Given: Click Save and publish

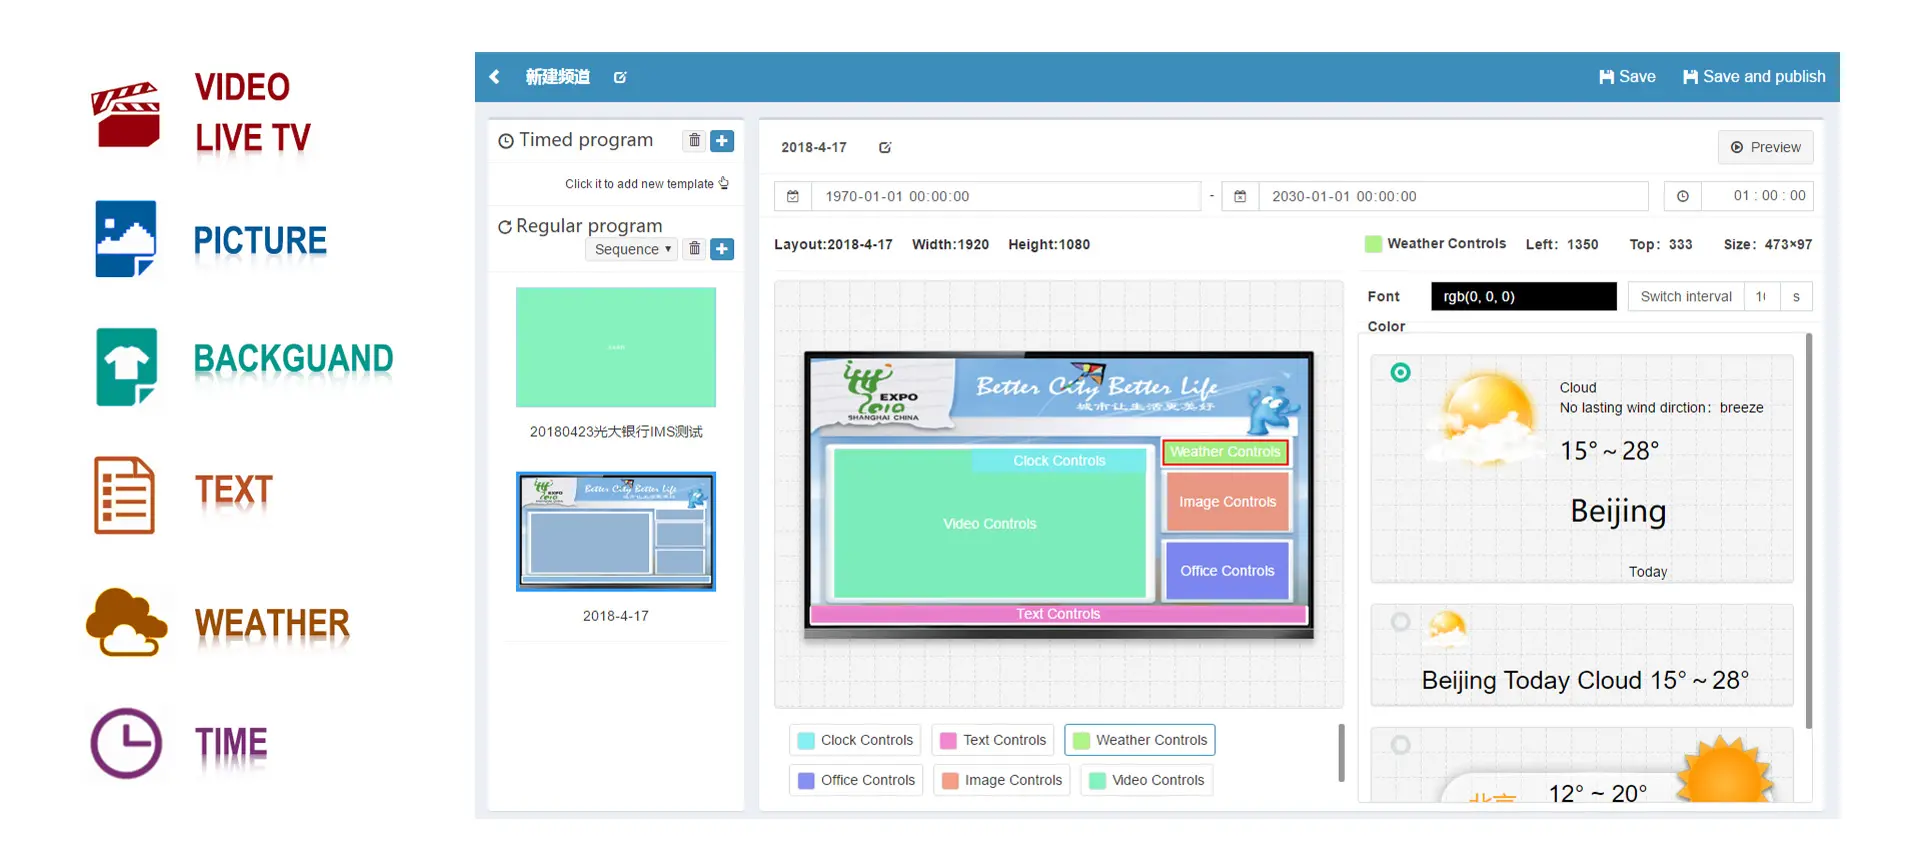Looking at the screenshot, I should tap(1754, 77).
